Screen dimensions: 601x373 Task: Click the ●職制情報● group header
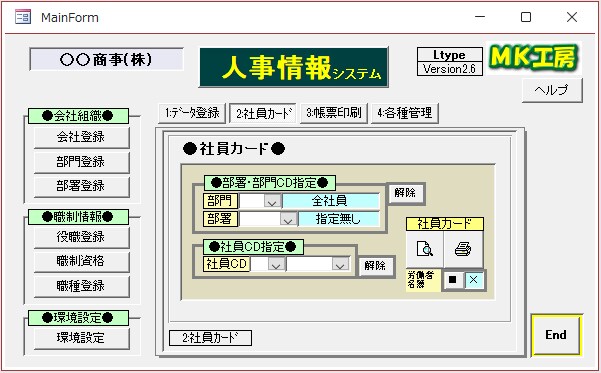tap(78, 217)
